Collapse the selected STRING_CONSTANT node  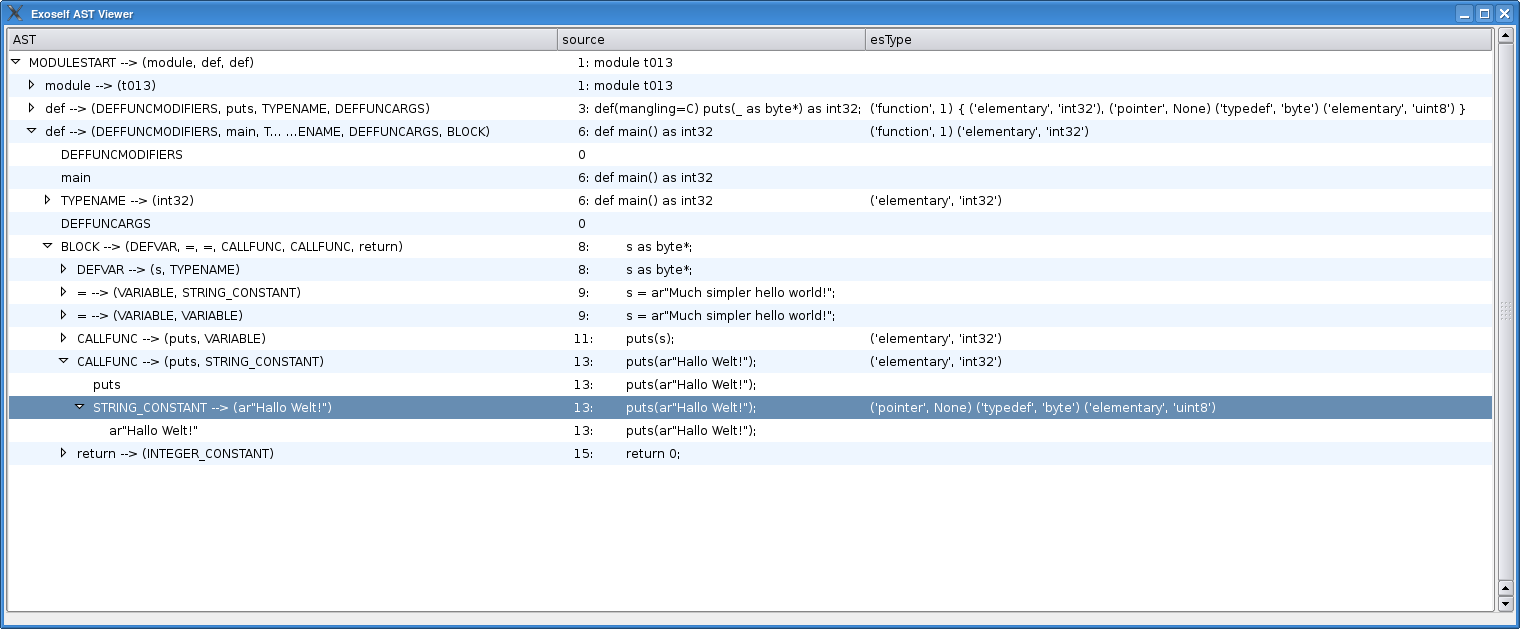coord(79,407)
